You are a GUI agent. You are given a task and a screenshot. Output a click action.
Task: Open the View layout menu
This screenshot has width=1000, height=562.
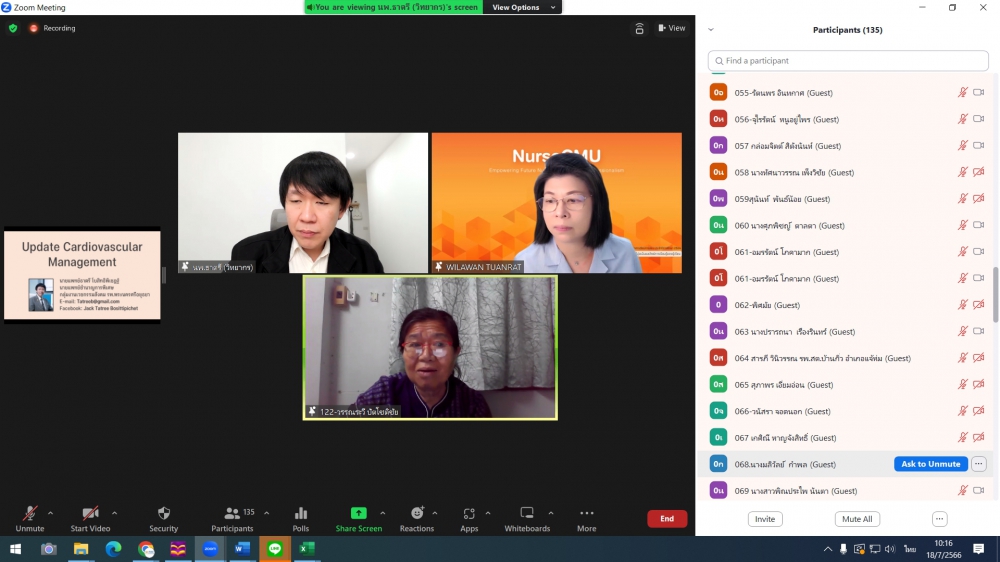coord(671,28)
